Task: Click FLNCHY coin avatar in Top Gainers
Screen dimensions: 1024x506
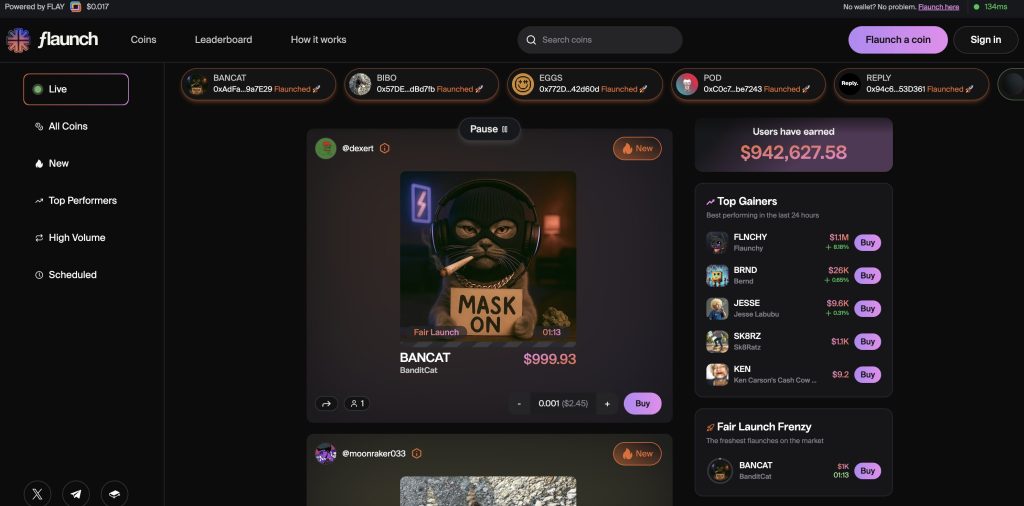Action: pos(717,242)
